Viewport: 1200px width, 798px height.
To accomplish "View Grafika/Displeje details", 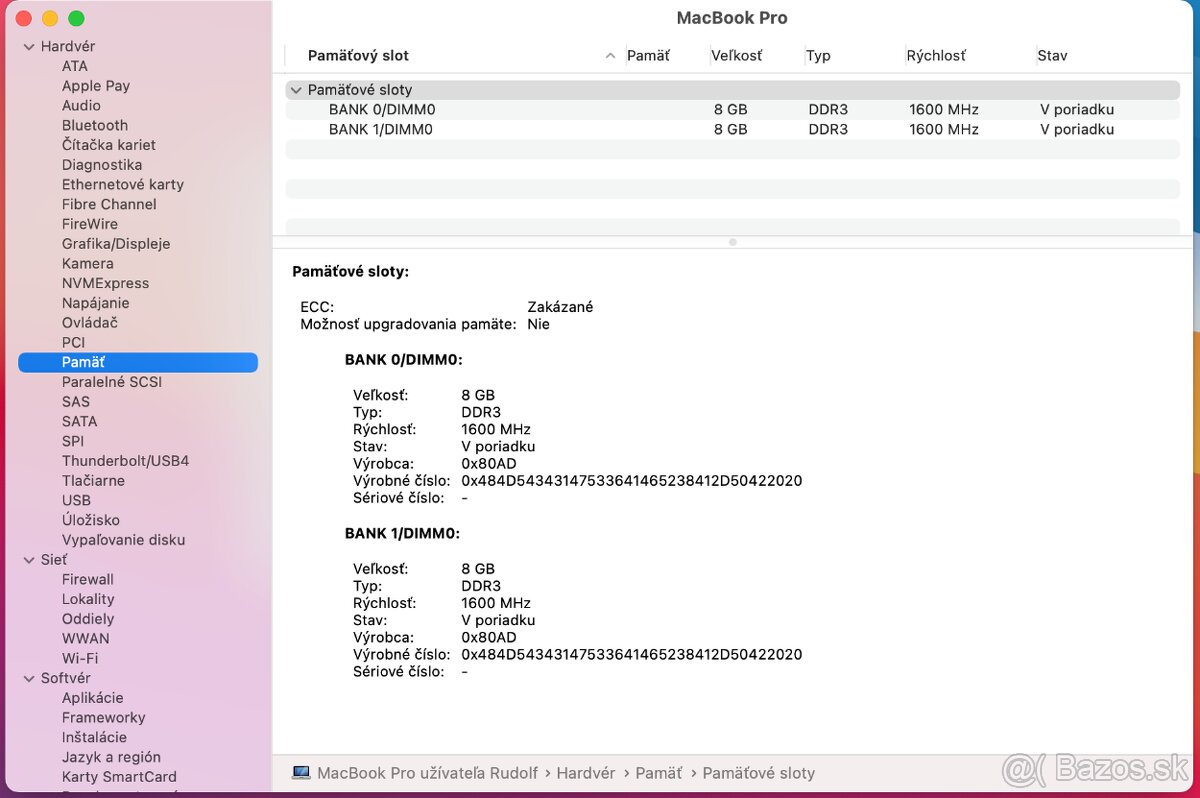I will click(x=115, y=243).
